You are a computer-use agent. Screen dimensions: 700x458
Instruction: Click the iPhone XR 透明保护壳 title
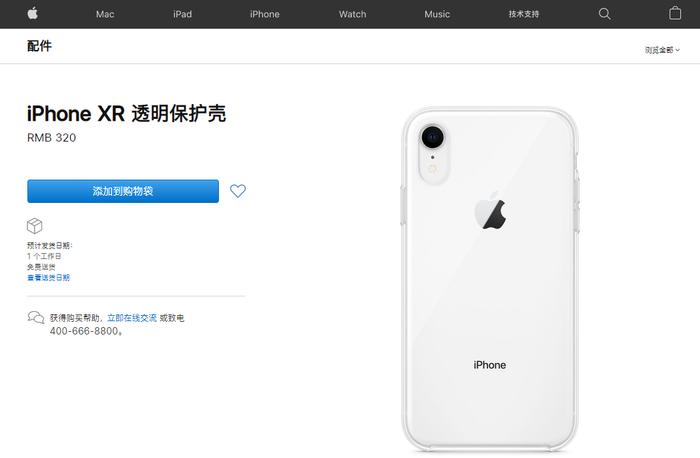point(127,114)
